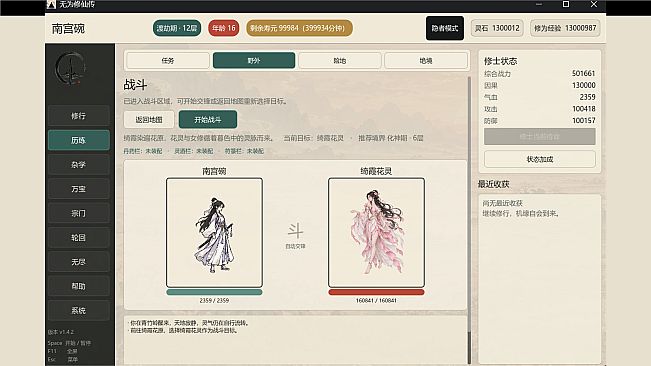Open 帮助 in the left sidebar

[79, 286]
